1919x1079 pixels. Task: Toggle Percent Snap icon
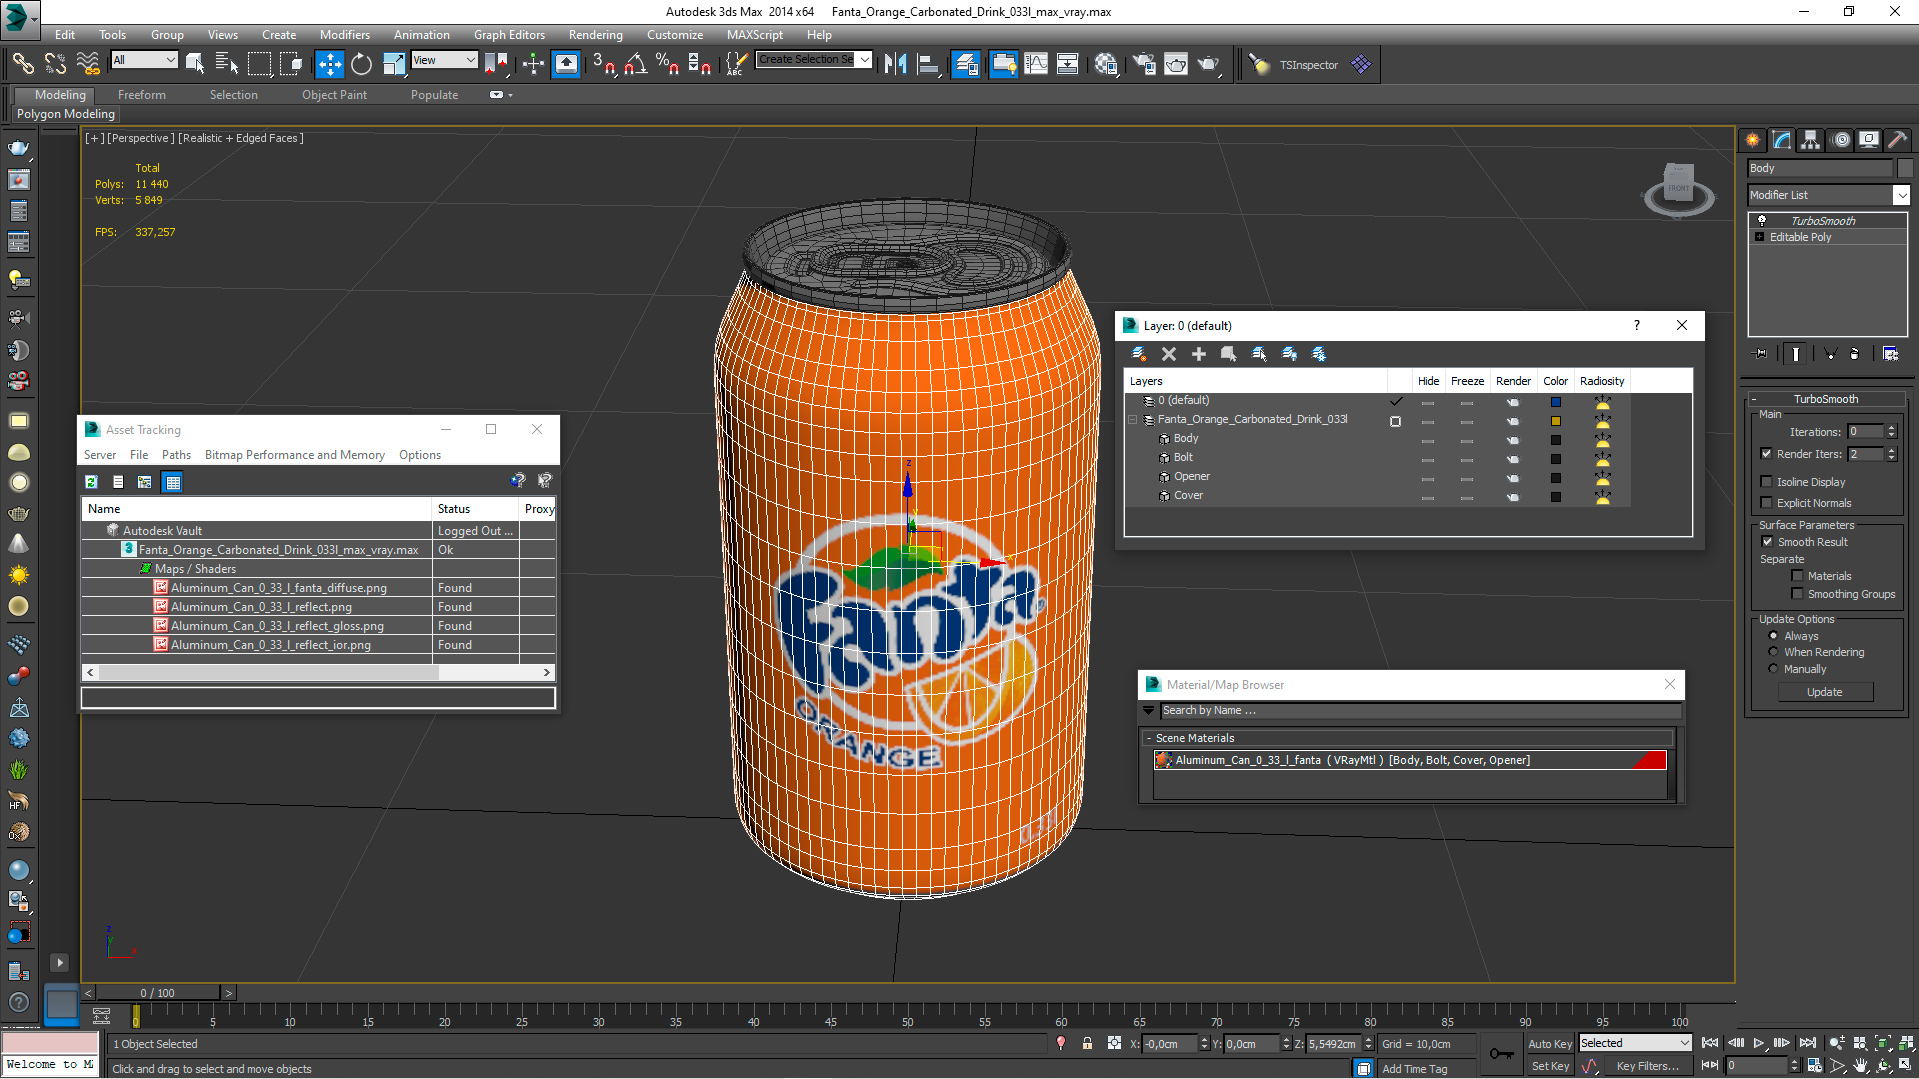(667, 64)
